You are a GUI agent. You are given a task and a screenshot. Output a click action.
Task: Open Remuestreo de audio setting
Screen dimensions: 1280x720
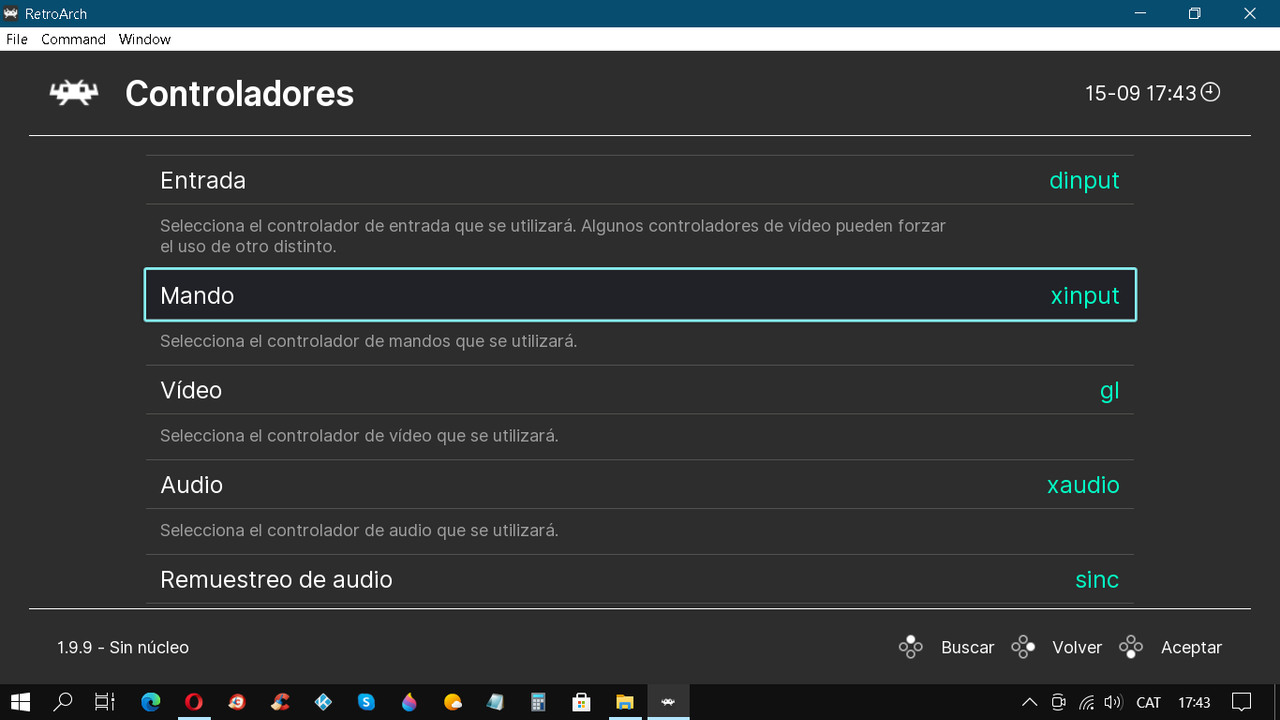click(640, 580)
